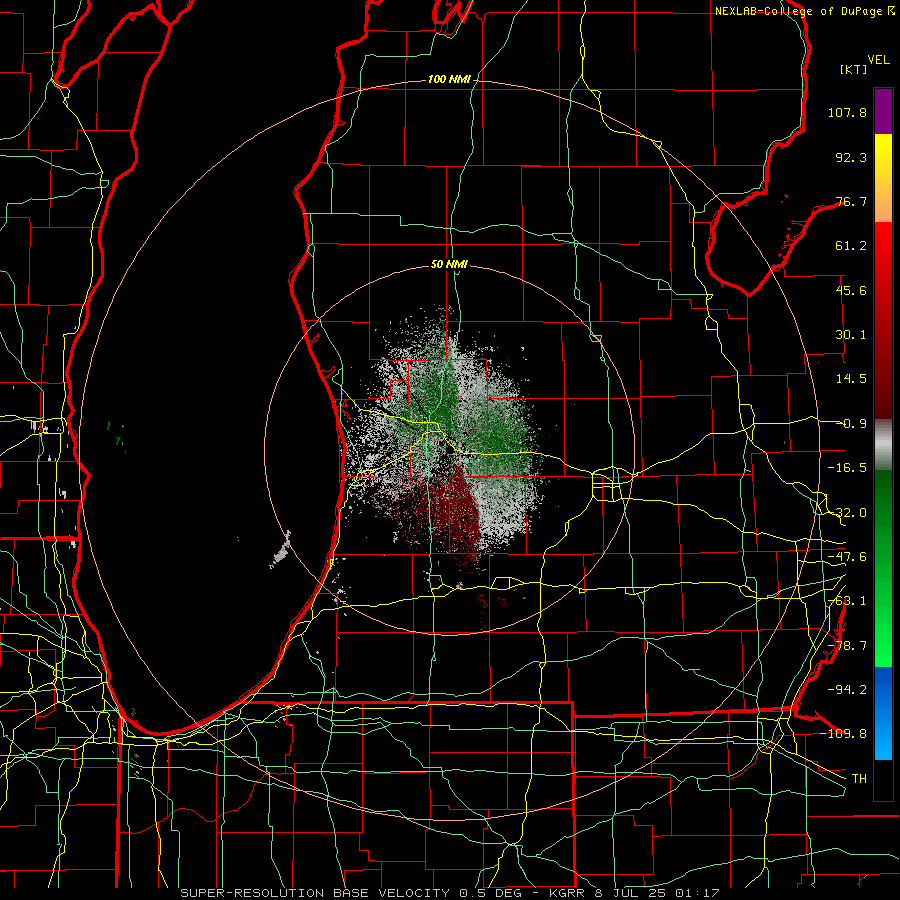Select the 107.8 legend value
This screenshot has width=900, height=900.
point(847,112)
